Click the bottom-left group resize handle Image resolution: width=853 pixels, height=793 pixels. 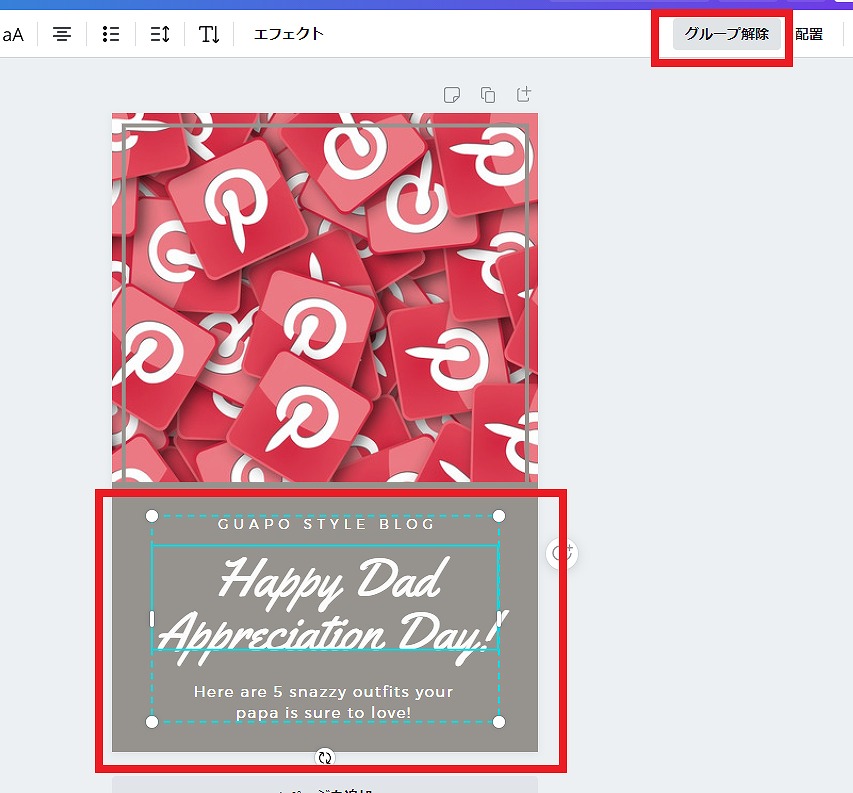click(x=152, y=722)
